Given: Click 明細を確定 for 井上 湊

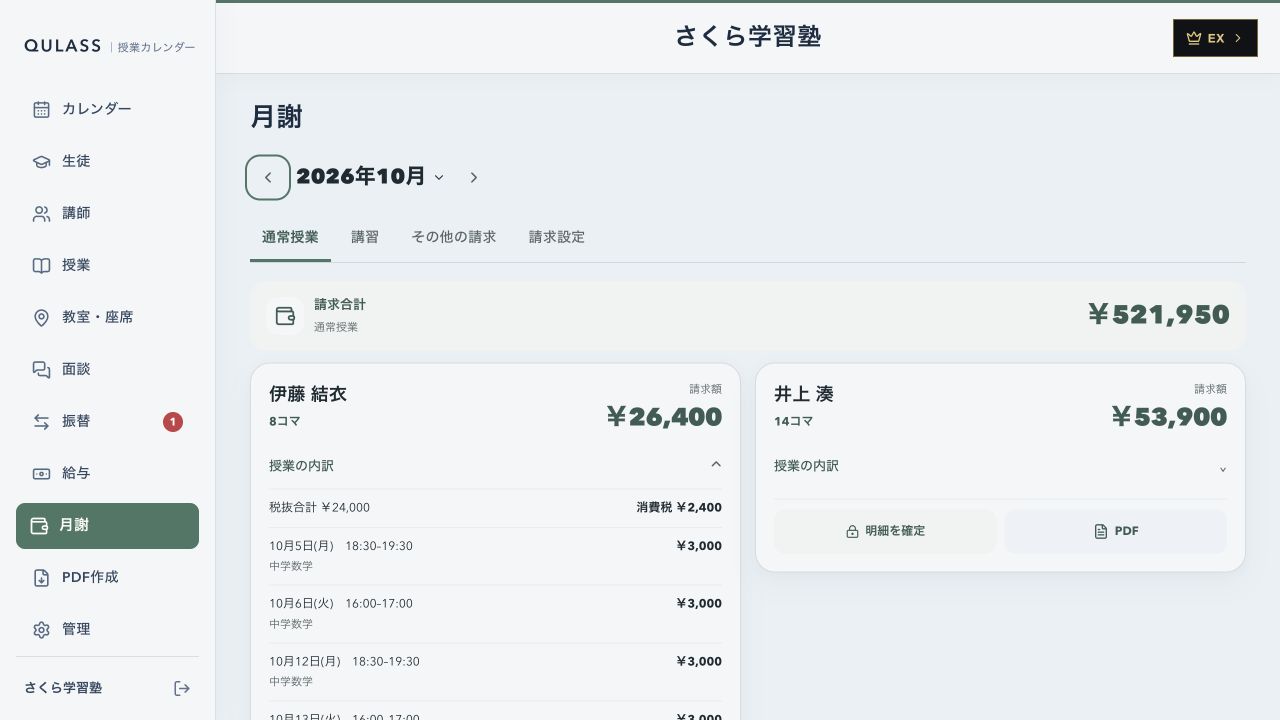Looking at the screenshot, I should pos(885,531).
